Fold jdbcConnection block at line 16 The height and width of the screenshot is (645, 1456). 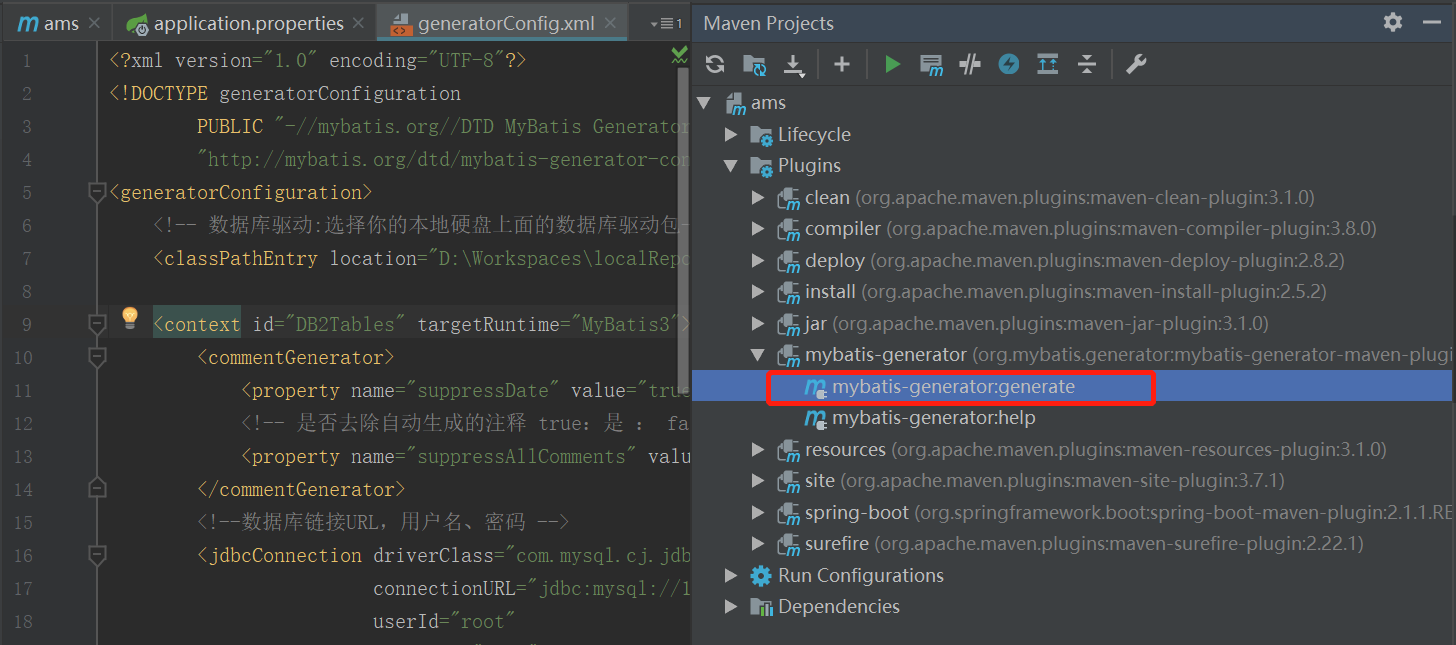click(x=97, y=555)
